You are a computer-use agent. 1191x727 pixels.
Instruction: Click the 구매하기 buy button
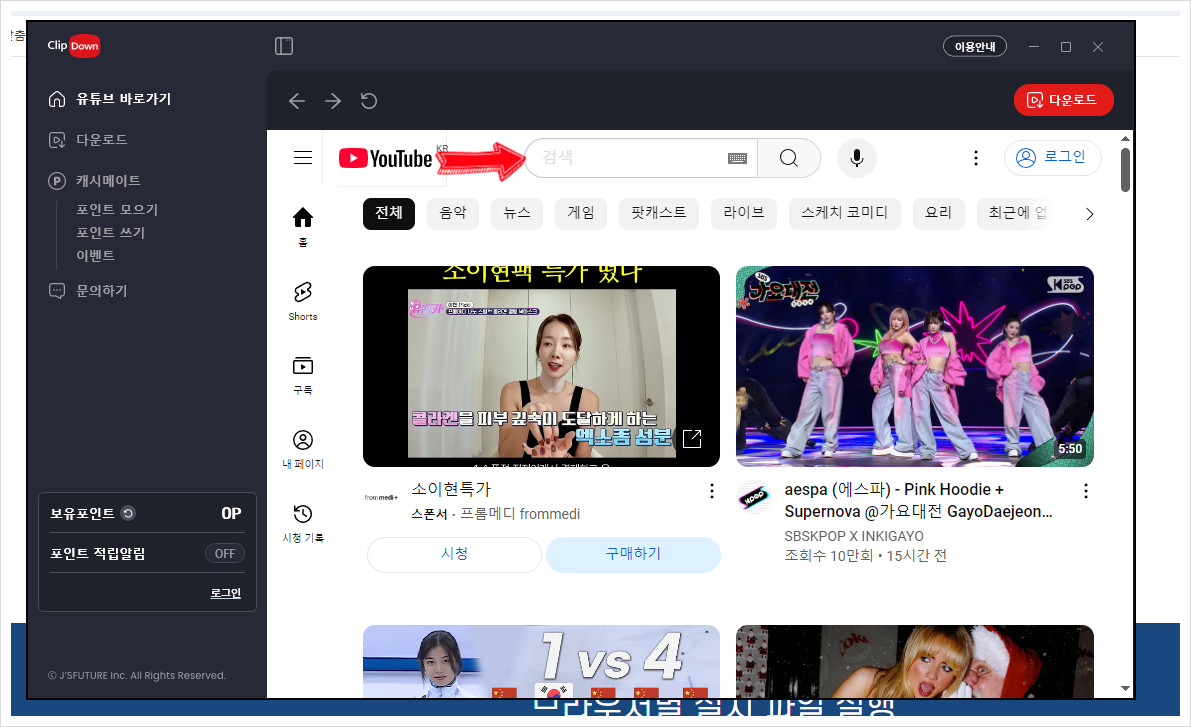point(633,555)
